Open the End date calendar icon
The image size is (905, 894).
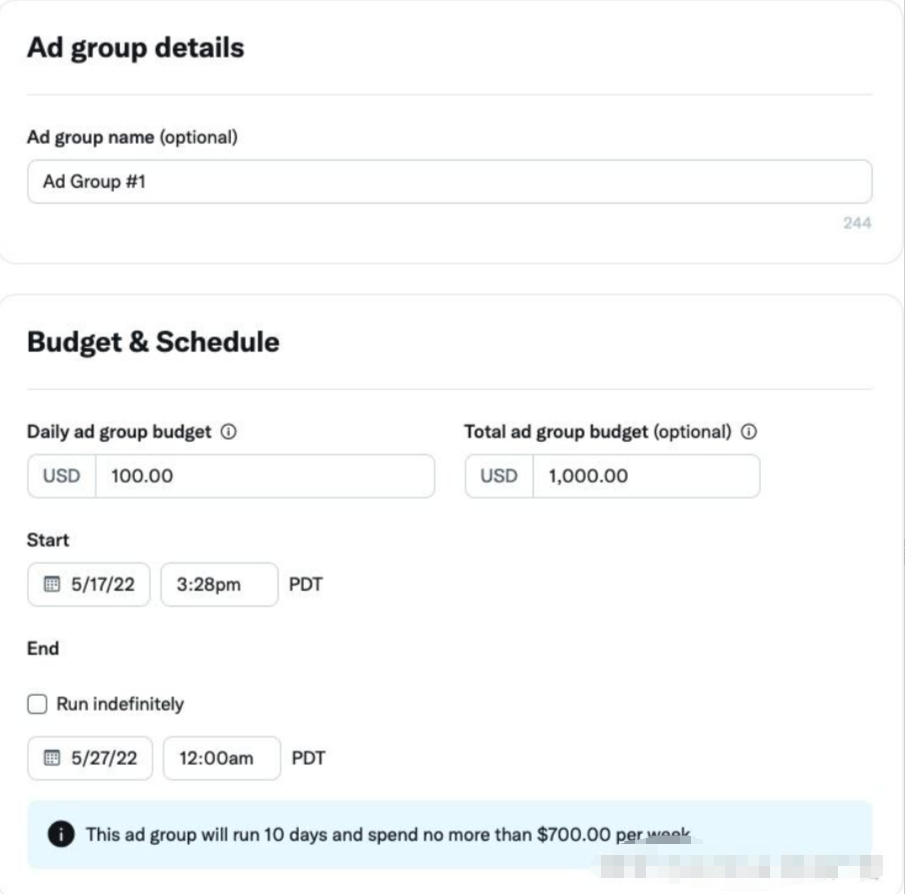(x=53, y=758)
